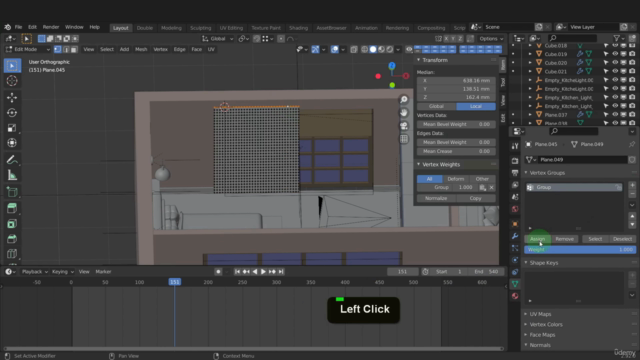Image resolution: width=640 pixels, height=360 pixels.
Task: Open the Render menu
Action: (51, 27)
